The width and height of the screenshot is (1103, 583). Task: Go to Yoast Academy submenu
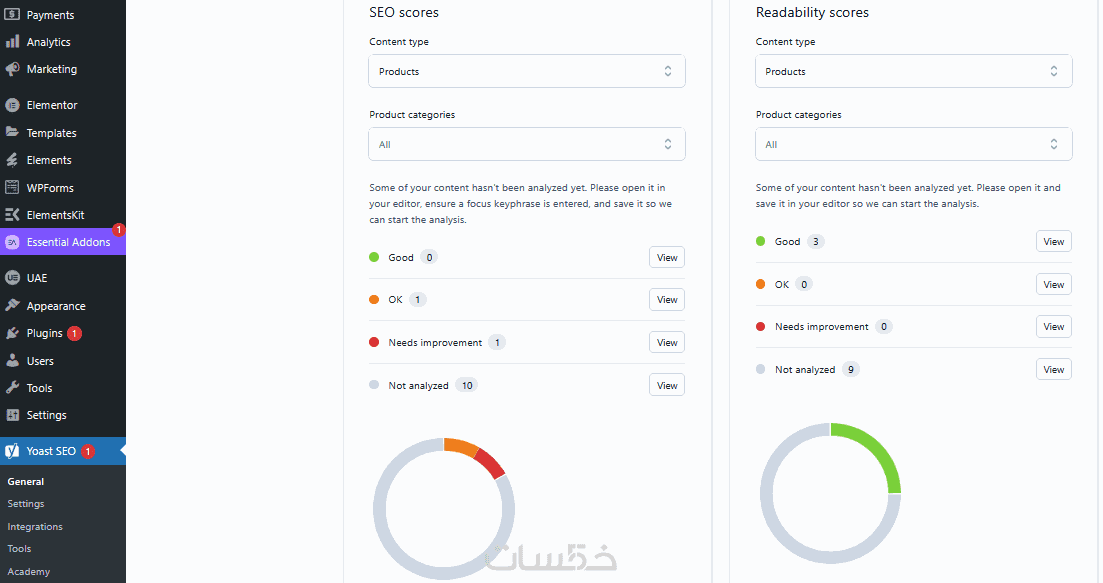pyautogui.click(x=29, y=571)
